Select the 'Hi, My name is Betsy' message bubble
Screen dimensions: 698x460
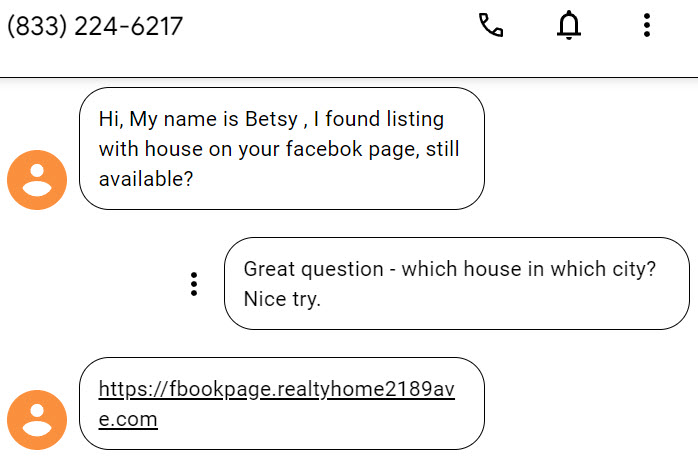[x=282, y=149]
